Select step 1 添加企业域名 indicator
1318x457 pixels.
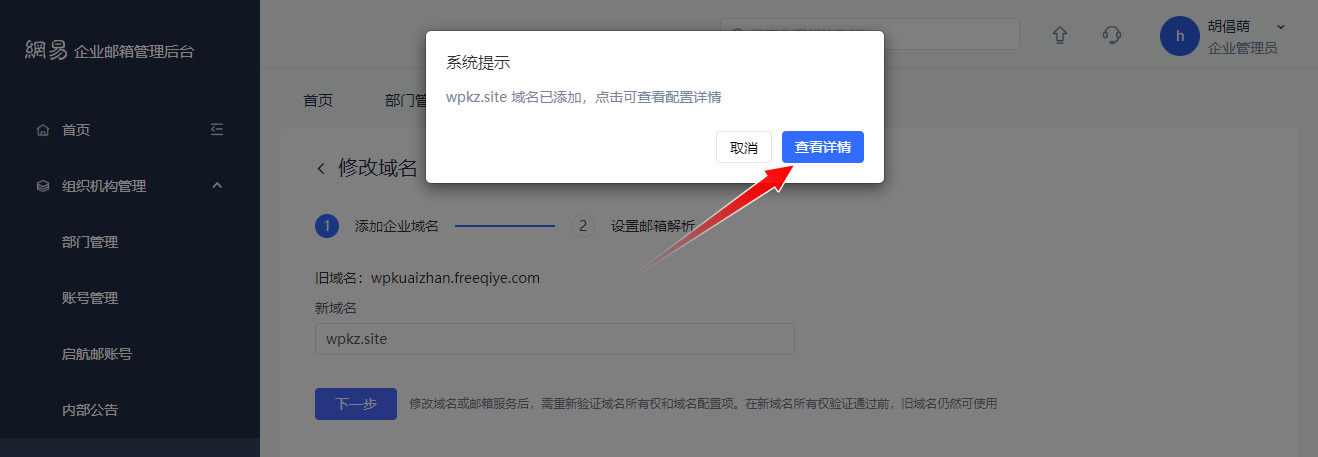coord(326,226)
